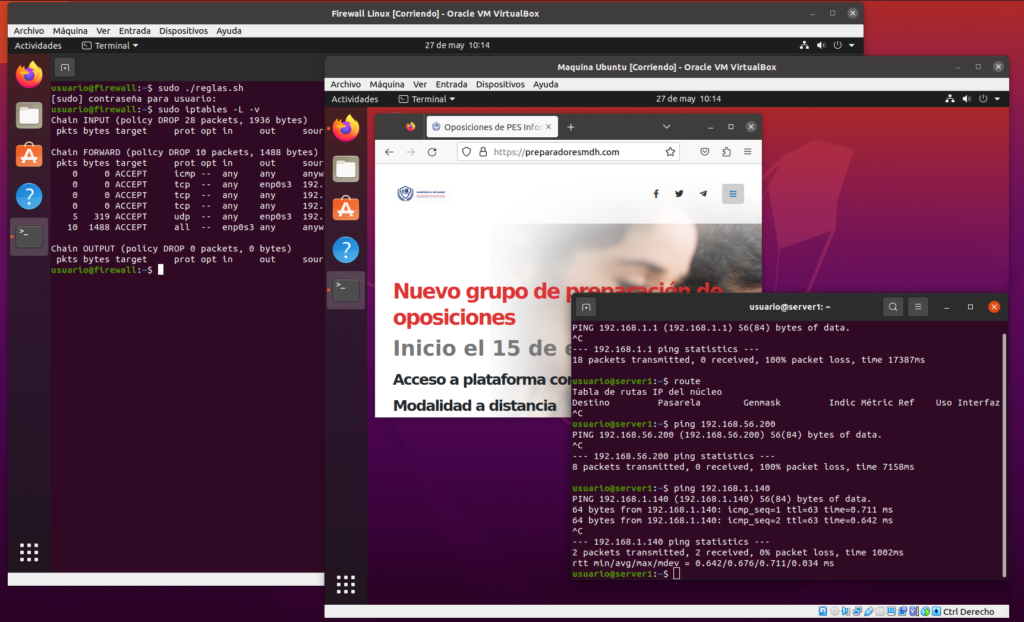Viewport: 1024px width, 622px height.
Task: Click the optical disc status icon
Action: [835, 612]
